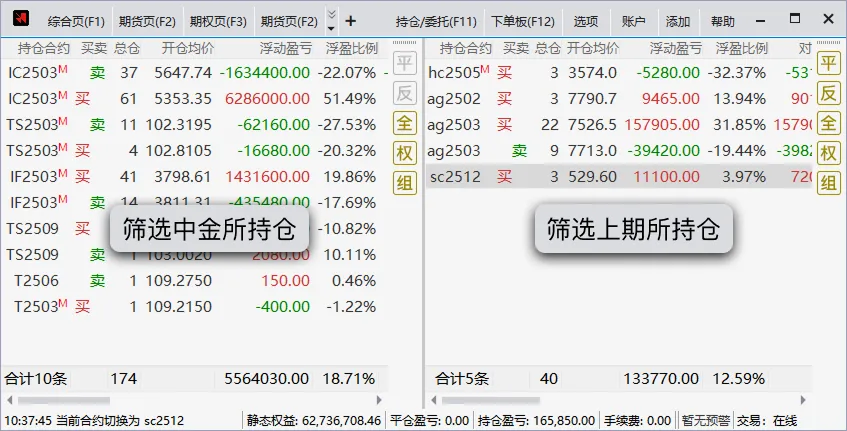Select hc2505 买 position row

[619, 72]
